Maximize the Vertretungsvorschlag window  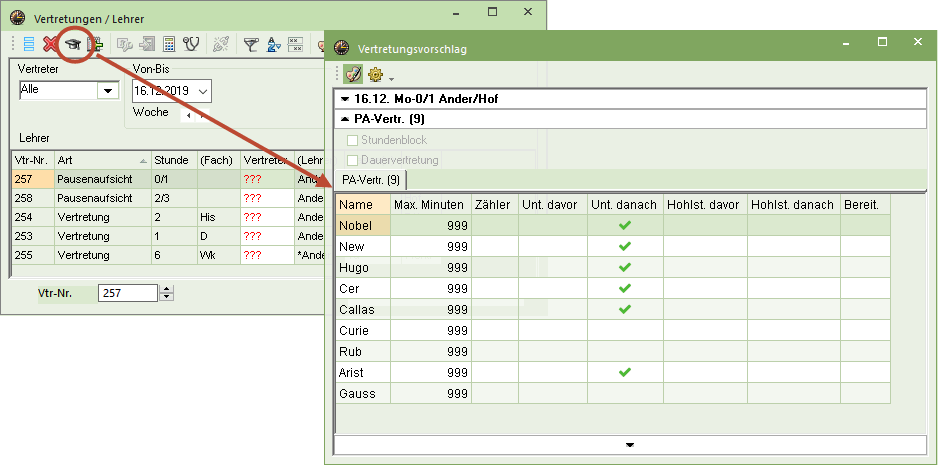click(882, 42)
